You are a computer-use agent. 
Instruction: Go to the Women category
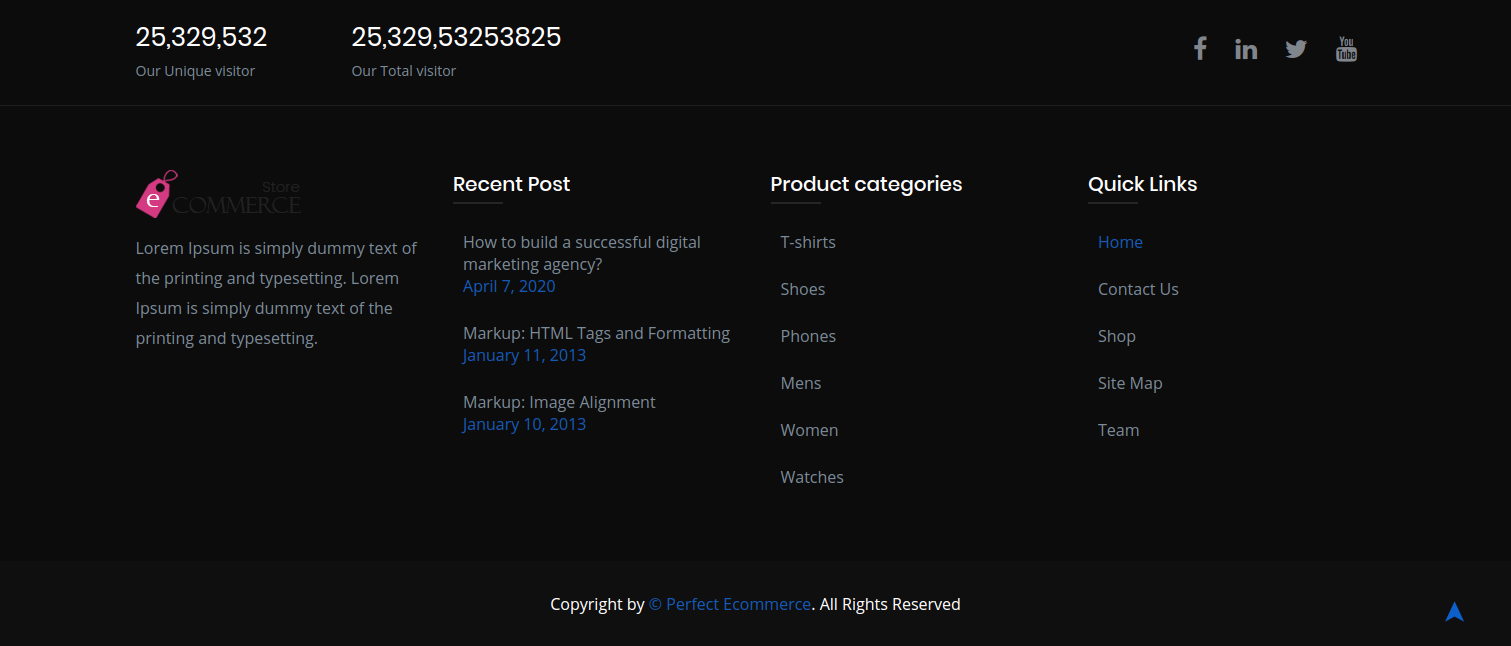coord(809,430)
